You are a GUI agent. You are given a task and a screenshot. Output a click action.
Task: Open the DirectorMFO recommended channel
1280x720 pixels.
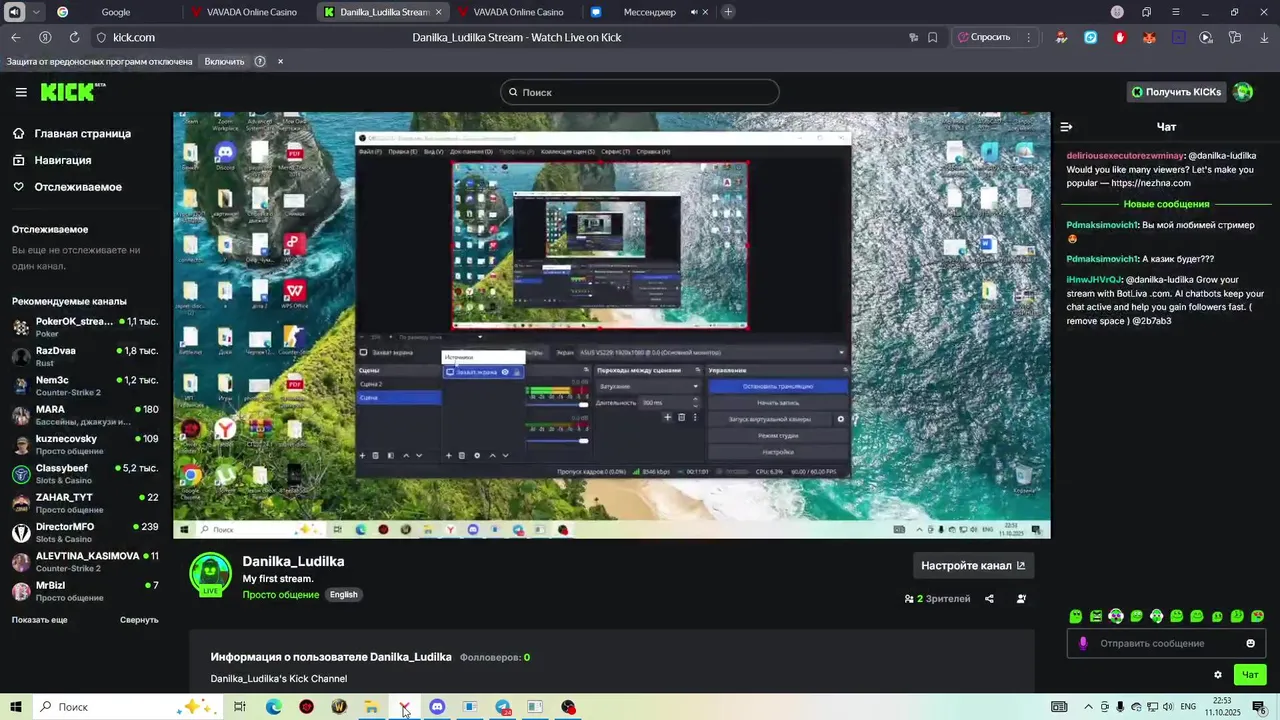coord(85,532)
